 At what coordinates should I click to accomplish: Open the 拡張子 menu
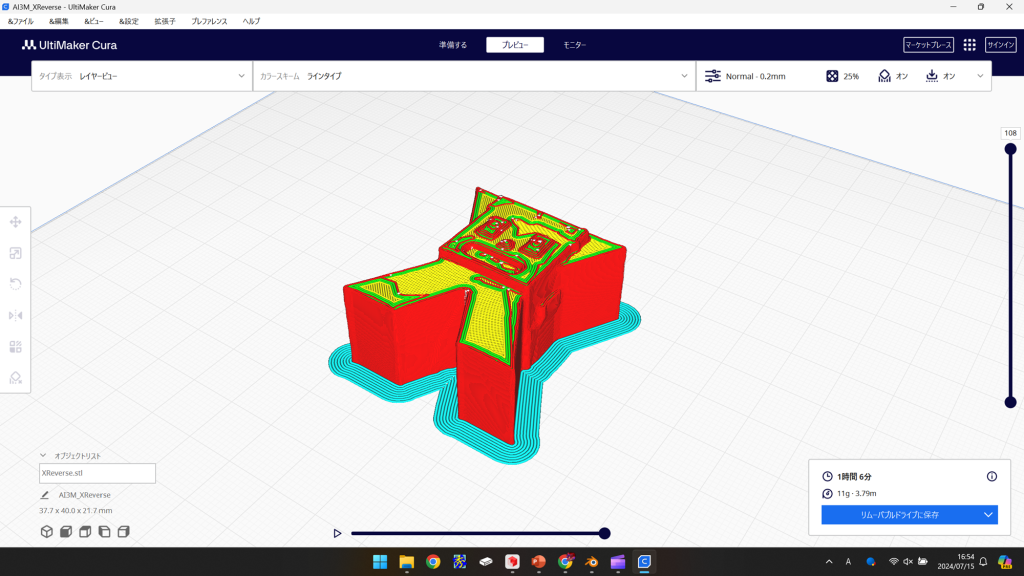pyautogui.click(x=165, y=22)
